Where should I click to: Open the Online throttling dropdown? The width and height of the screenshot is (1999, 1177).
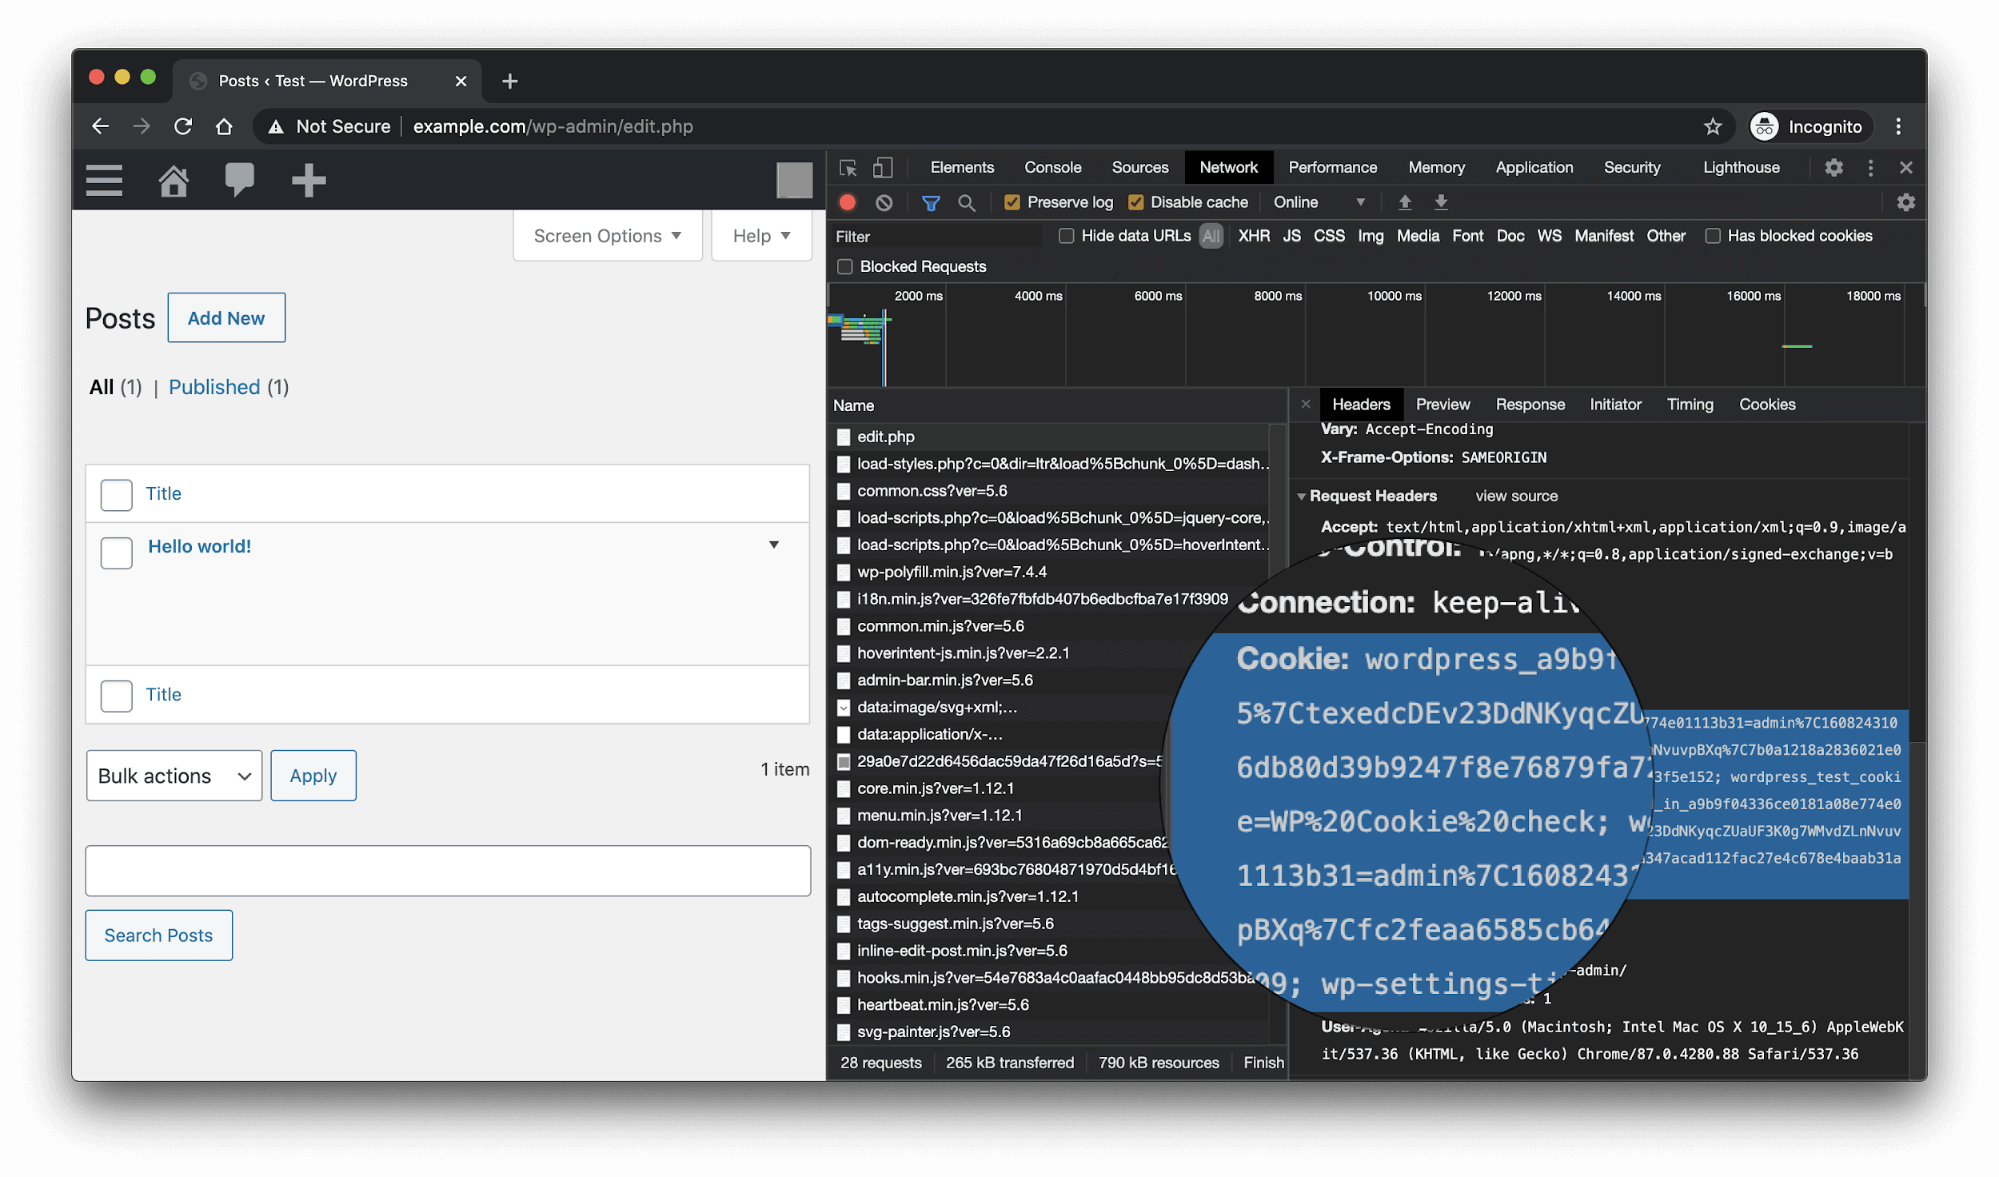point(1318,202)
